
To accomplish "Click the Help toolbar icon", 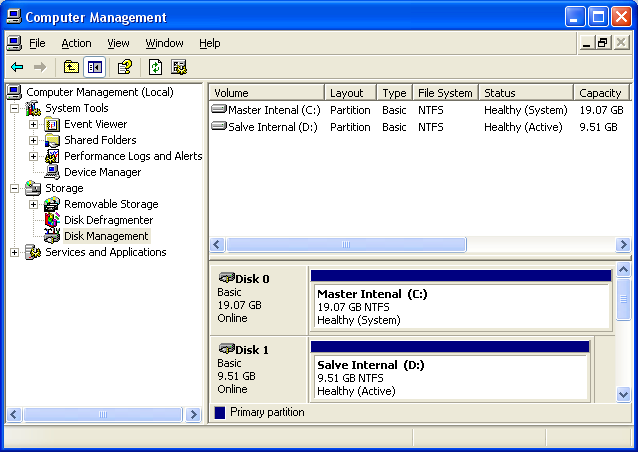I will pos(125,67).
